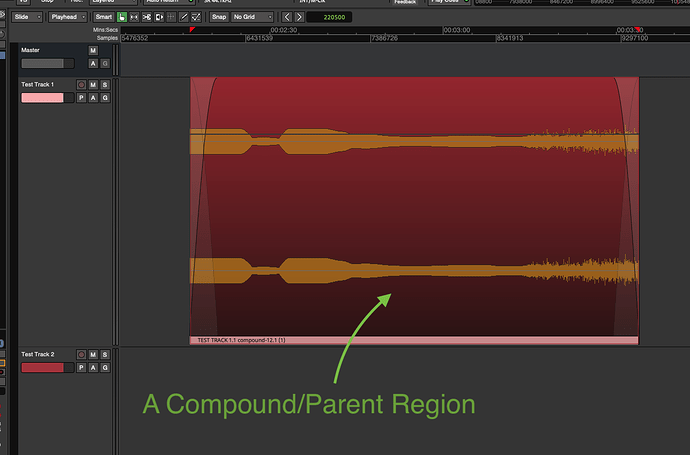
Task: Solo Test Track 2
Action: pos(105,355)
